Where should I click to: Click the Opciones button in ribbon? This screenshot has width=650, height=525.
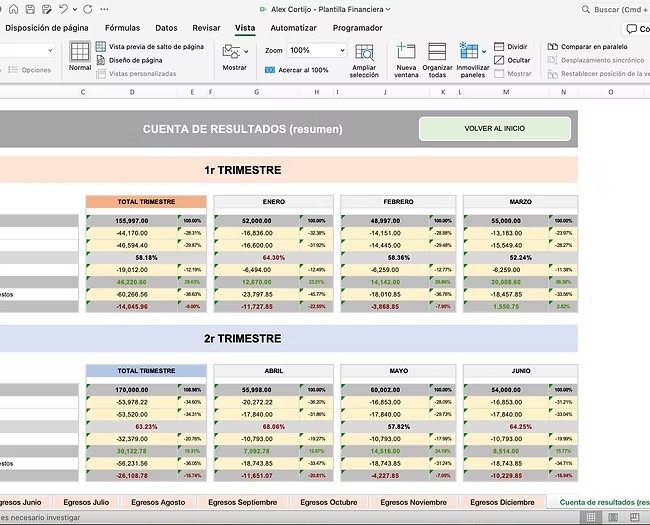pos(30,70)
